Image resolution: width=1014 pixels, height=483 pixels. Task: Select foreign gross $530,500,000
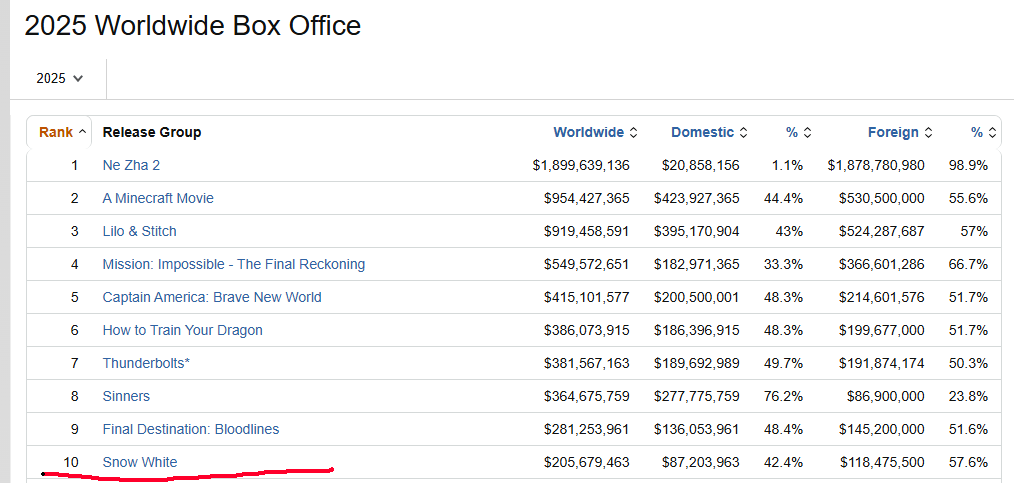[x=881, y=198]
